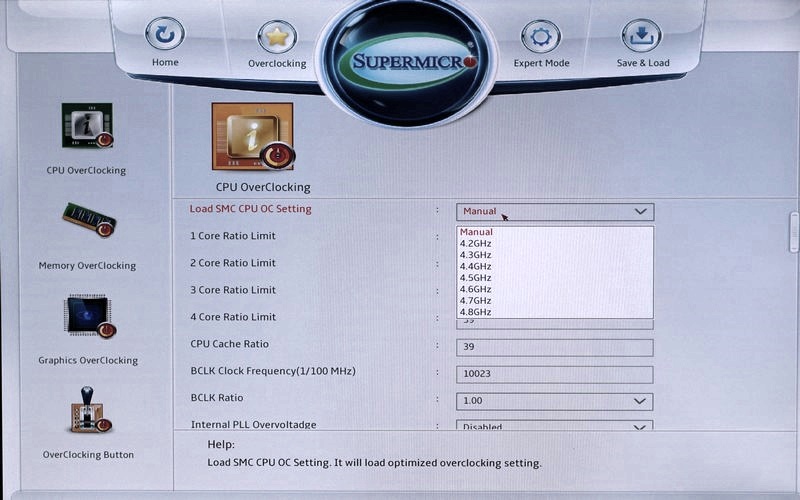Click the CPU Cache Ratio value field
Screen dimensions: 800x500
pyautogui.click(x=555, y=347)
